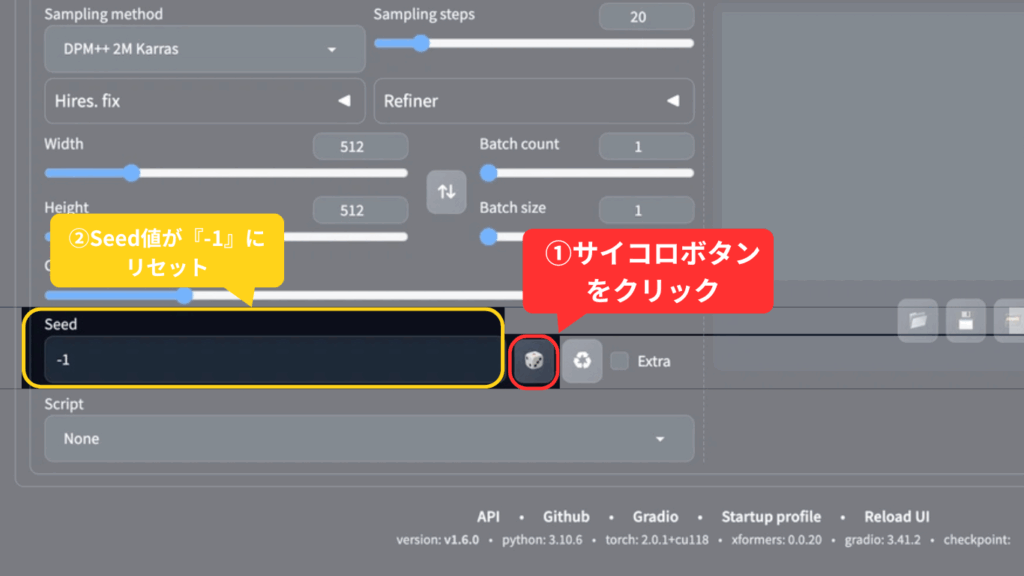Open the Github footer link

tap(566, 517)
